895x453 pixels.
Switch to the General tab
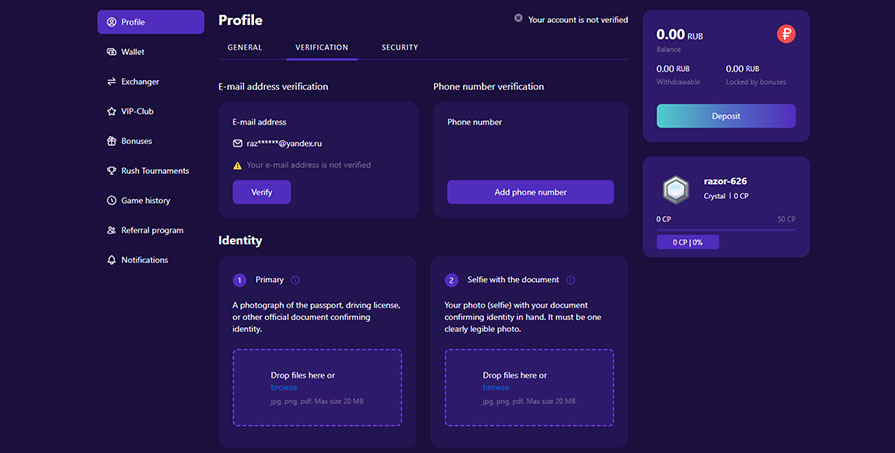[x=245, y=48]
